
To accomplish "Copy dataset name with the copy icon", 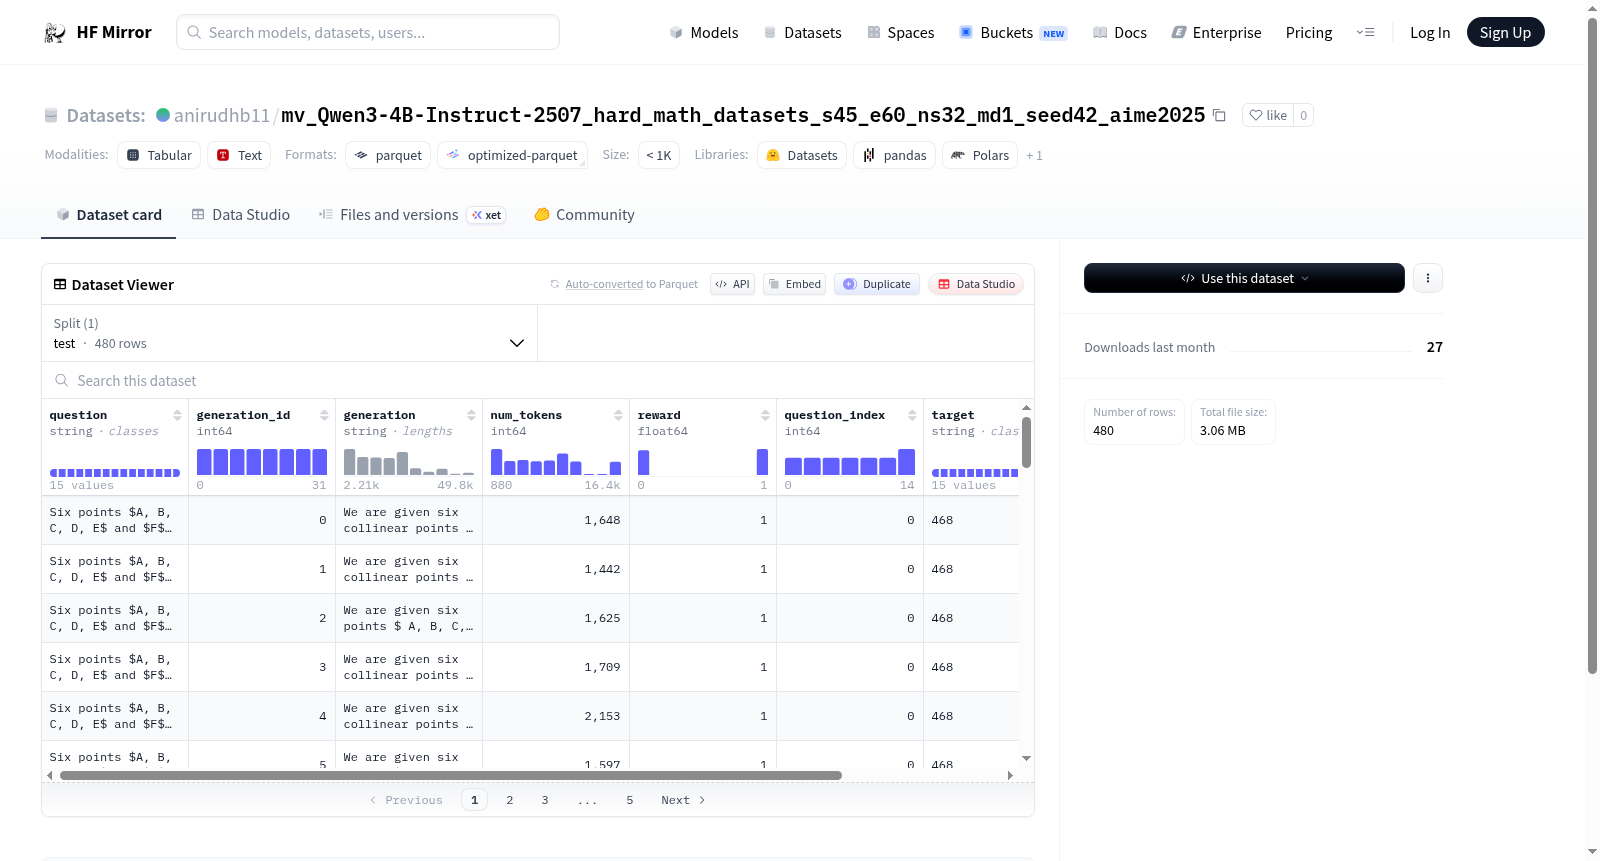I will 1219,115.
